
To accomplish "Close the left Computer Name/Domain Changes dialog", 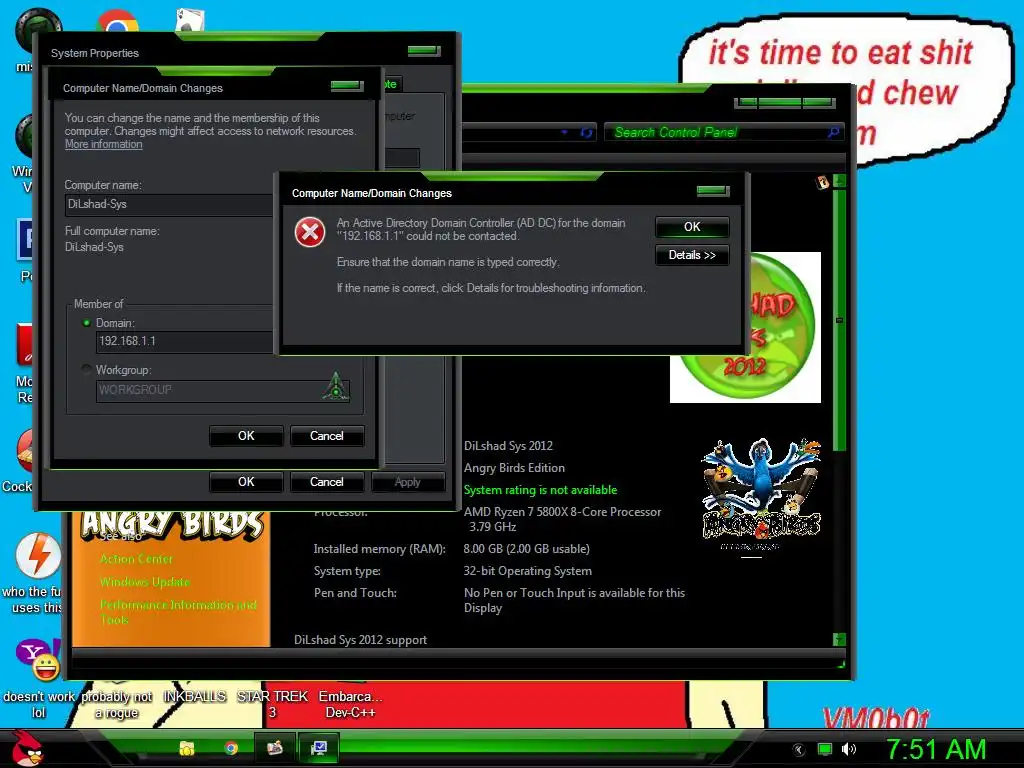I will coord(347,86).
